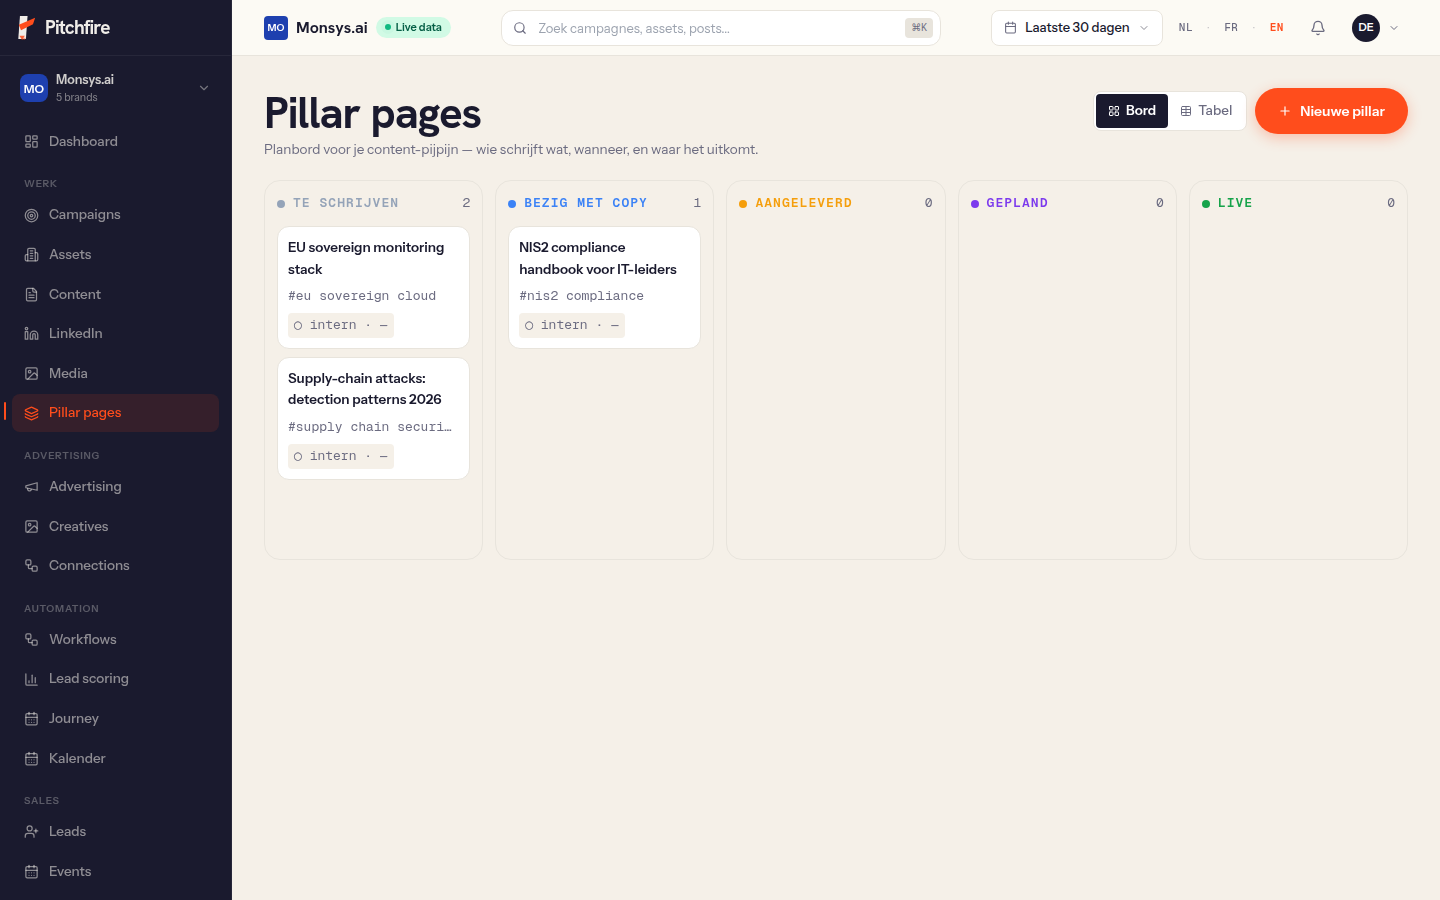Click intern tag on NIS2 card

[572, 326]
